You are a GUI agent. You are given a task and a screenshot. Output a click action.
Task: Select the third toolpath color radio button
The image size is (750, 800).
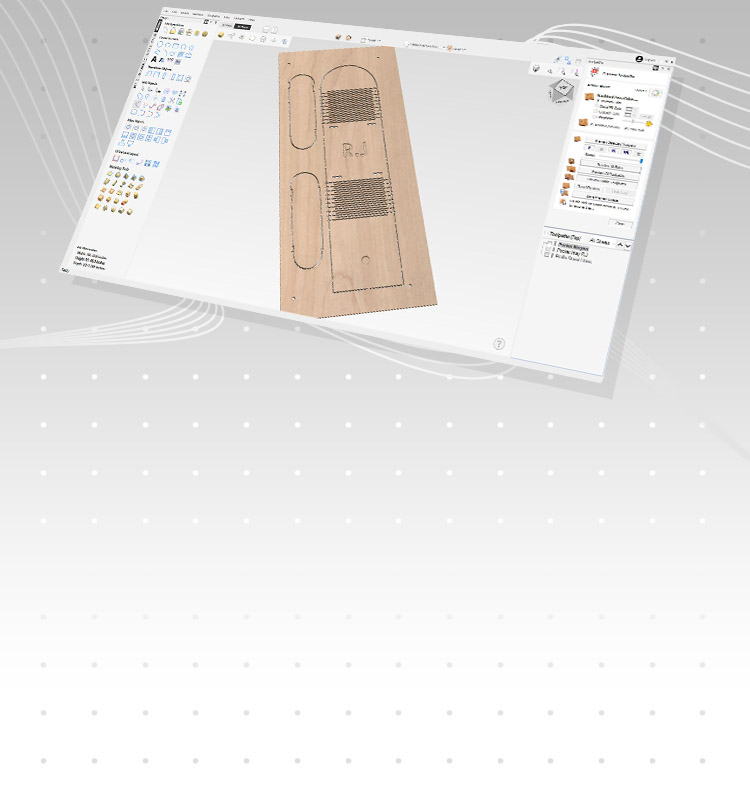tap(594, 117)
